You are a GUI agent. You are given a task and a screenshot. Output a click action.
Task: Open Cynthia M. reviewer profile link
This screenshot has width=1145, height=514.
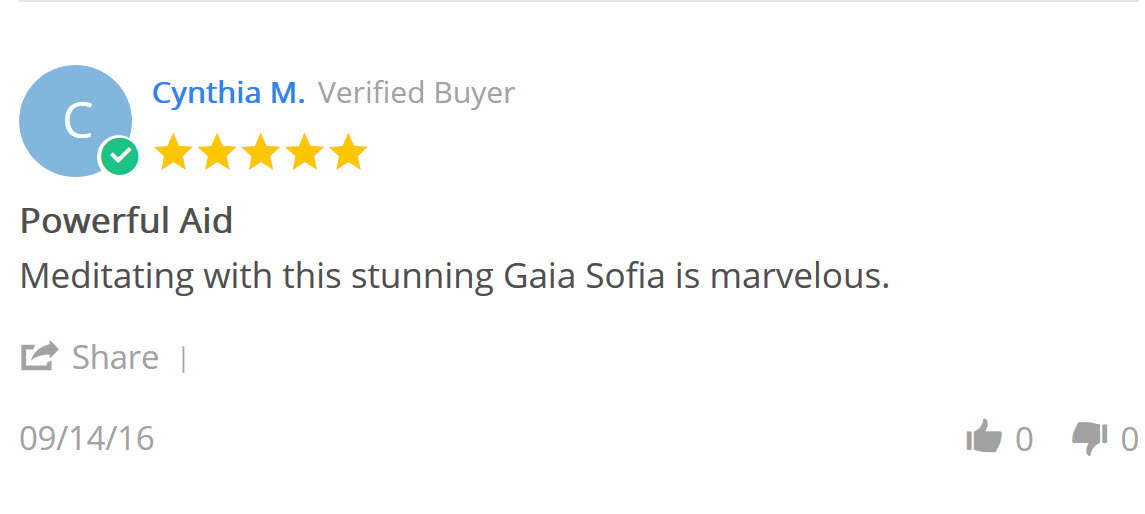pyautogui.click(x=229, y=93)
